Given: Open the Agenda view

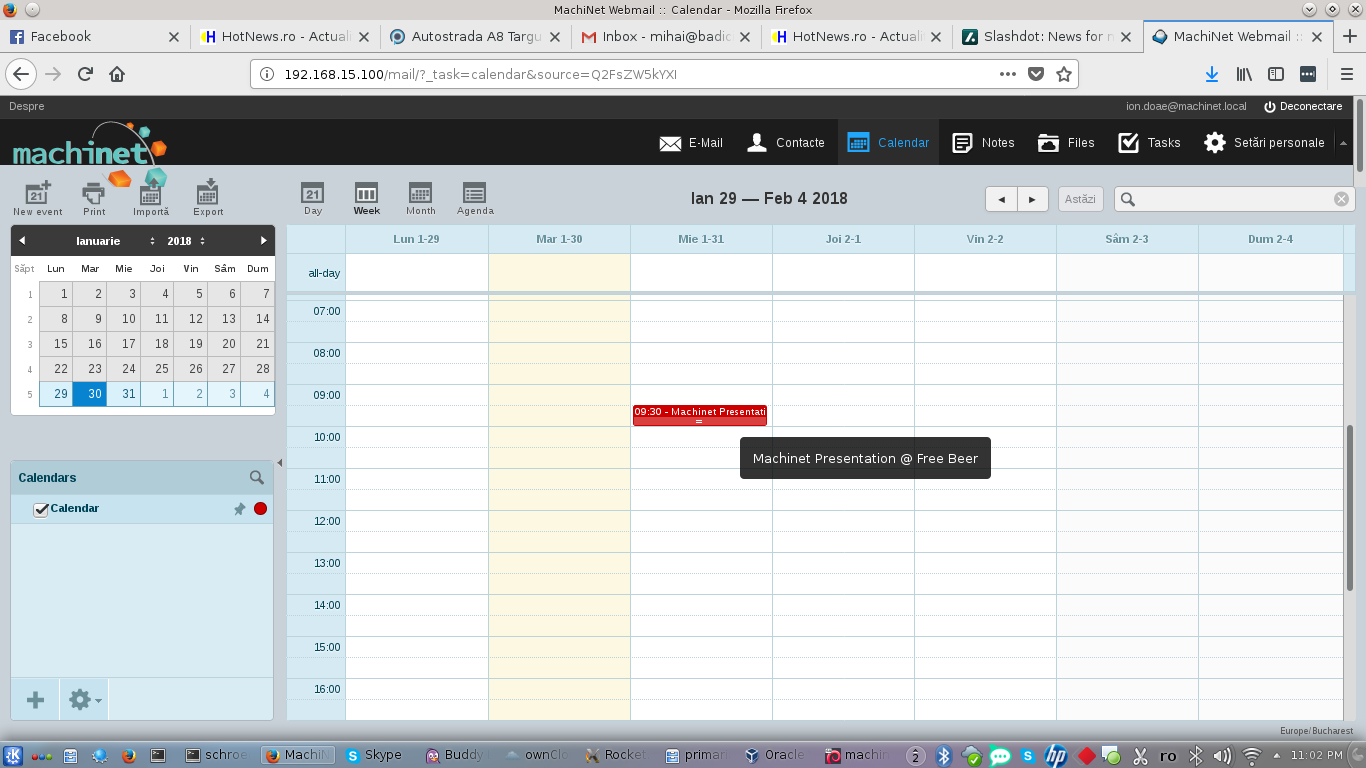Looking at the screenshot, I should pyautogui.click(x=475, y=197).
